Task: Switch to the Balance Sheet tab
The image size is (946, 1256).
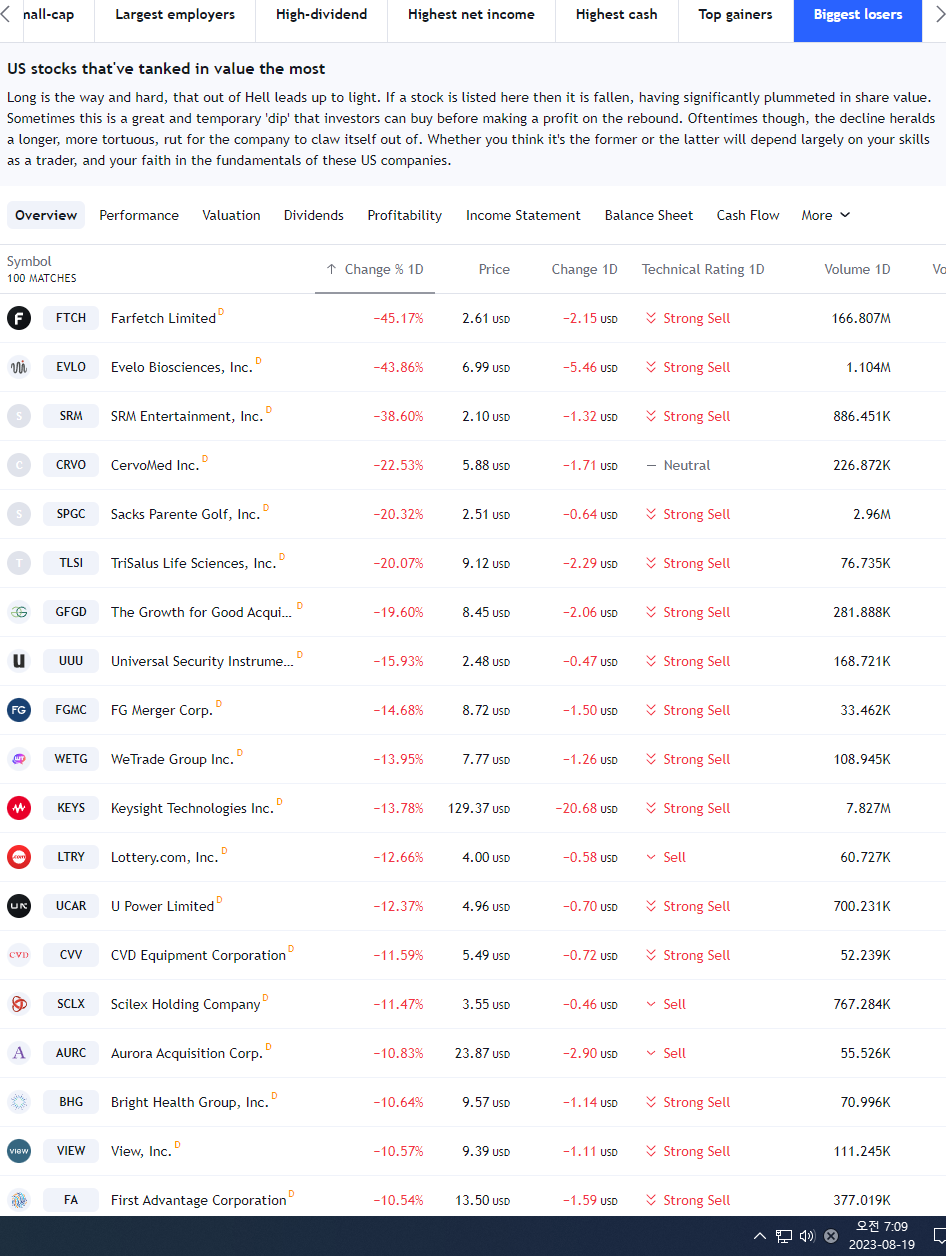Action: [x=649, y=215]
